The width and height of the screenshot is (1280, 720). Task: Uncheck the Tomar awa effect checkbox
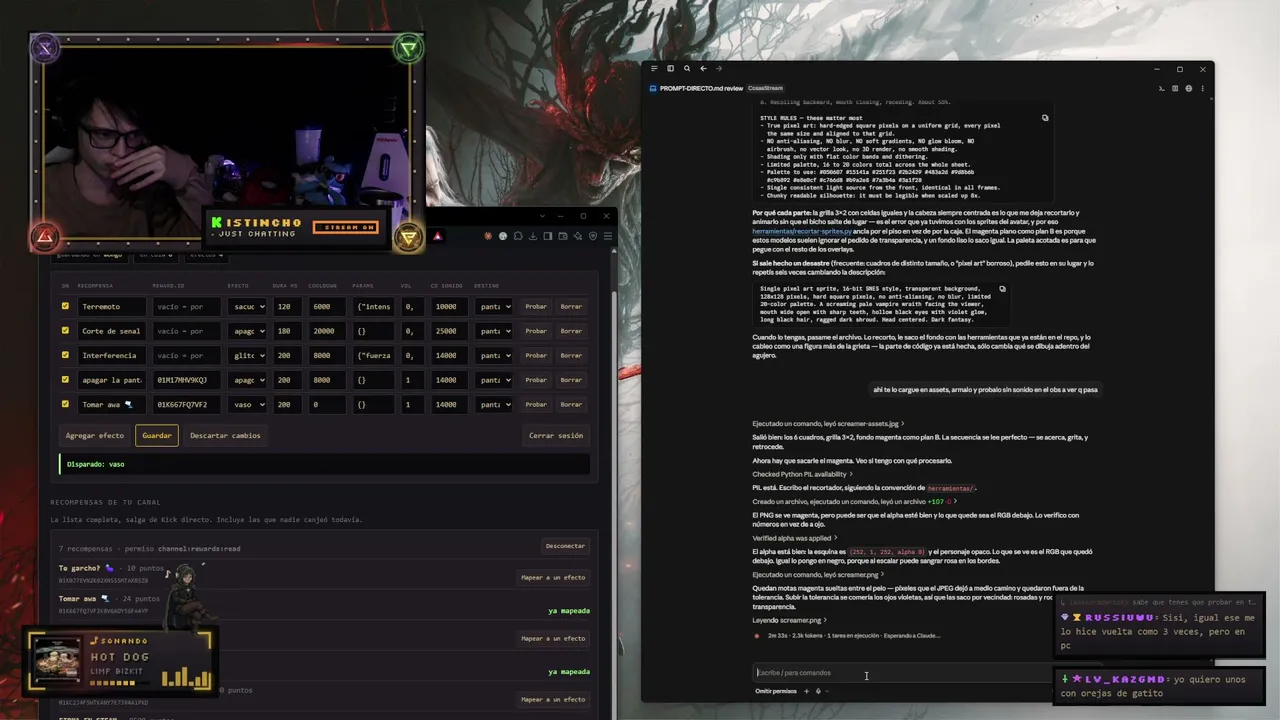pyautogui.click(x=65, y=404)
